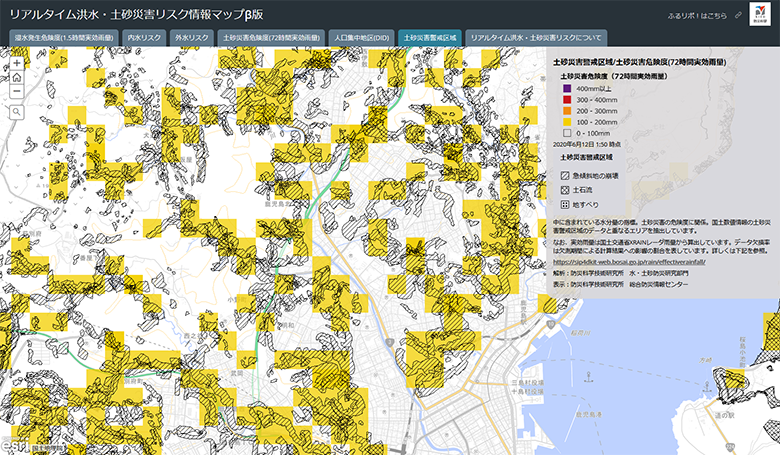Select the 土砂災害警戒区域 tab

[x=429, y=37]
